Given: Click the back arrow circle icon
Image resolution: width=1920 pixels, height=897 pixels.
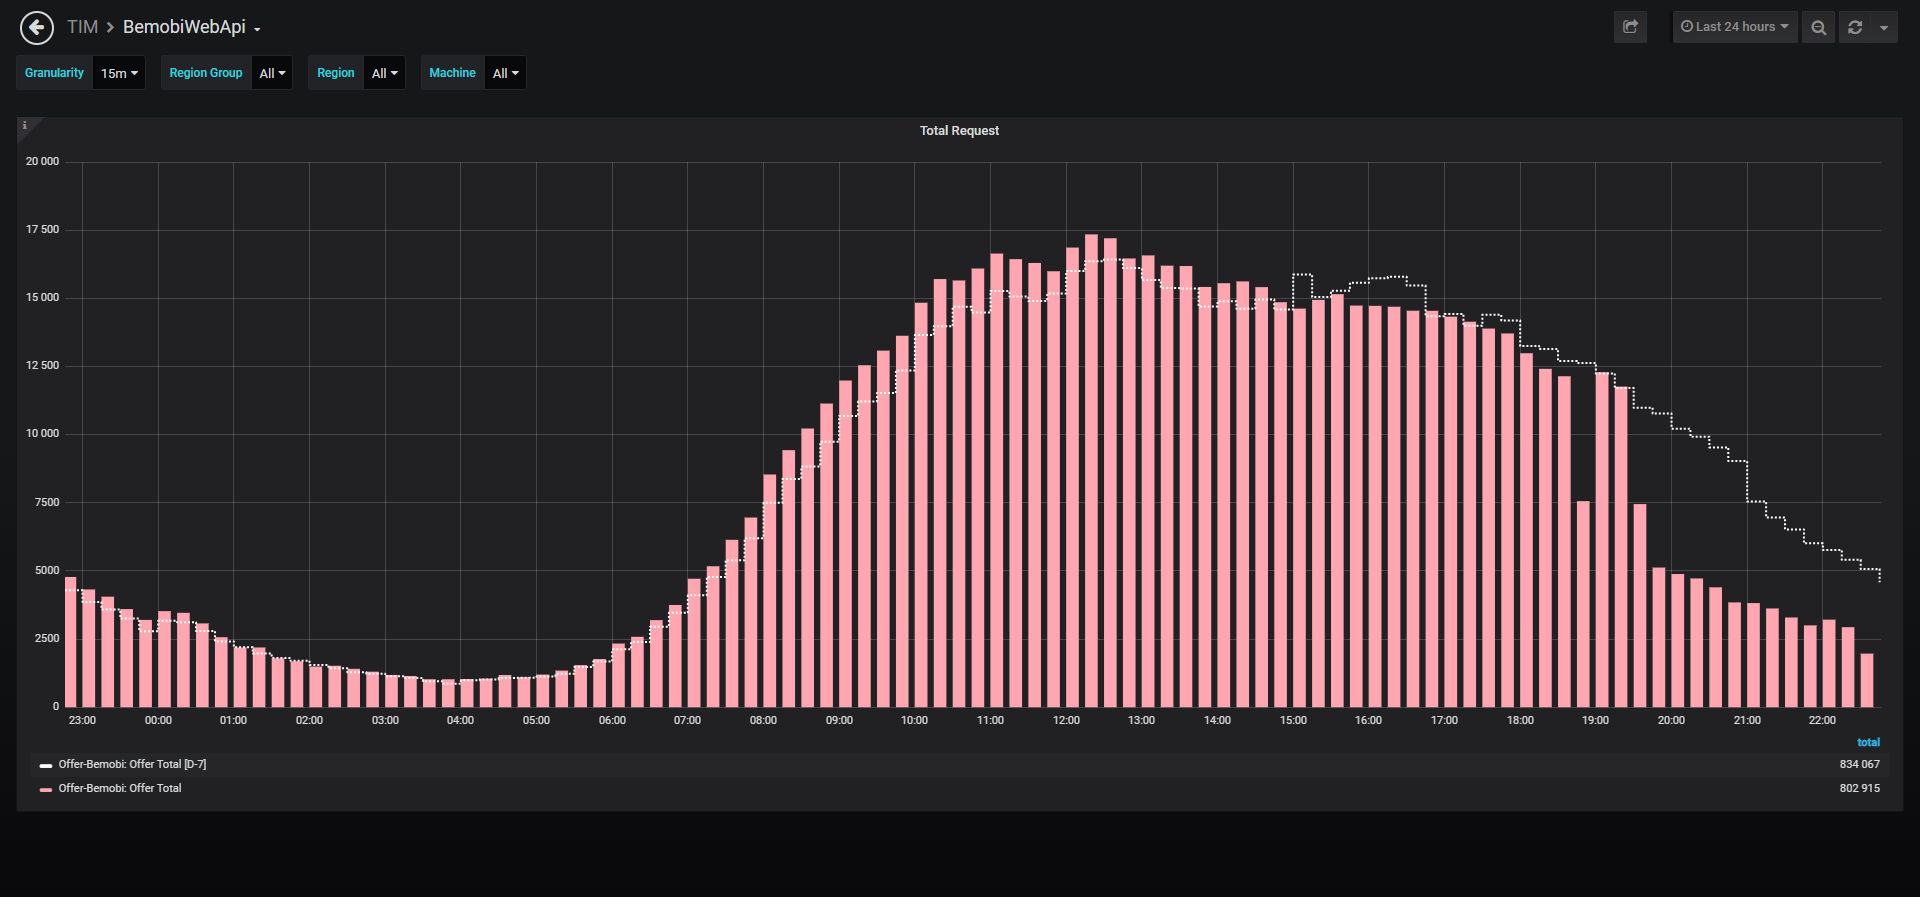Looking at the screenshot, I should pos(37,28).
